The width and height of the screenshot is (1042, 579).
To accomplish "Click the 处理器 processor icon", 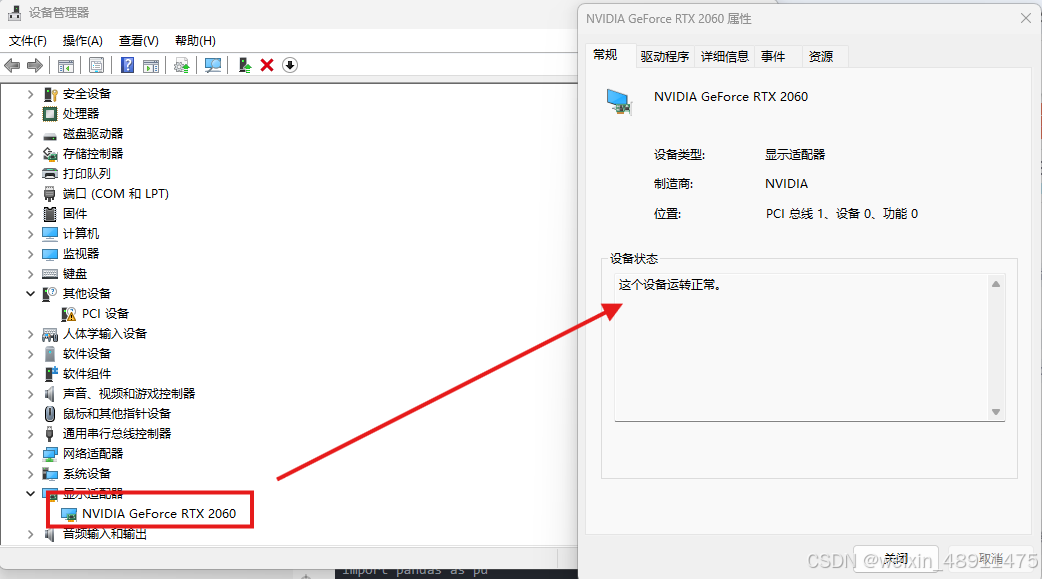I will [50, 114].
